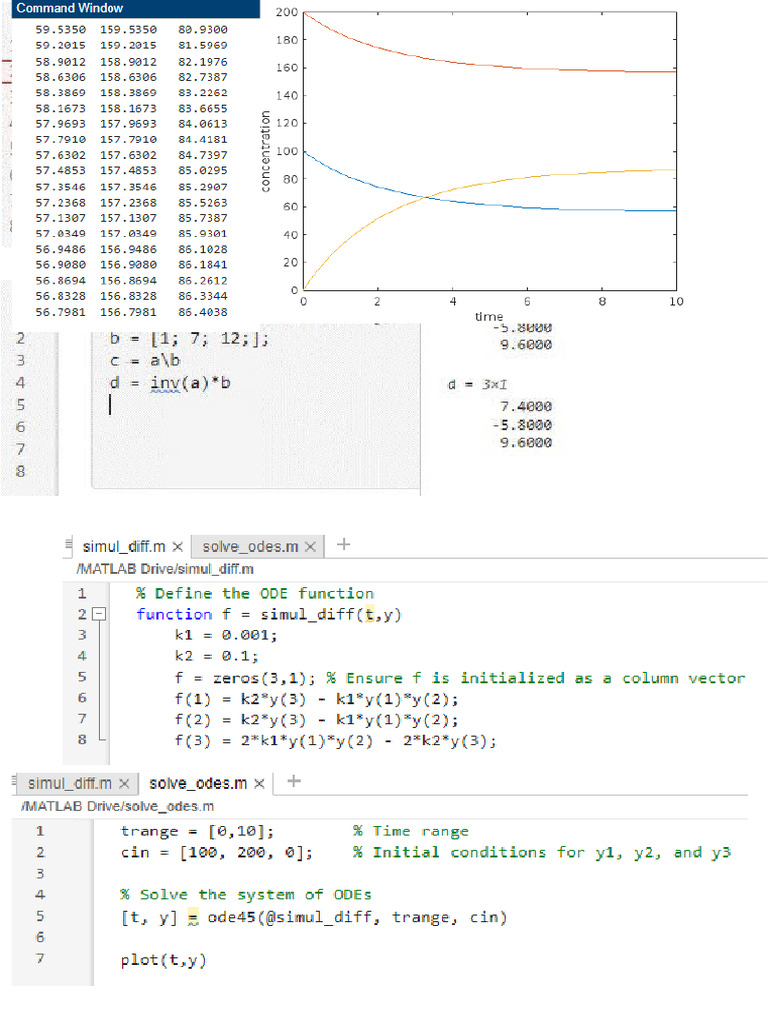This screenshot has height=1024, width=768.
Task: Close simul_diff.m tab in lower editor
Action: 125,783
